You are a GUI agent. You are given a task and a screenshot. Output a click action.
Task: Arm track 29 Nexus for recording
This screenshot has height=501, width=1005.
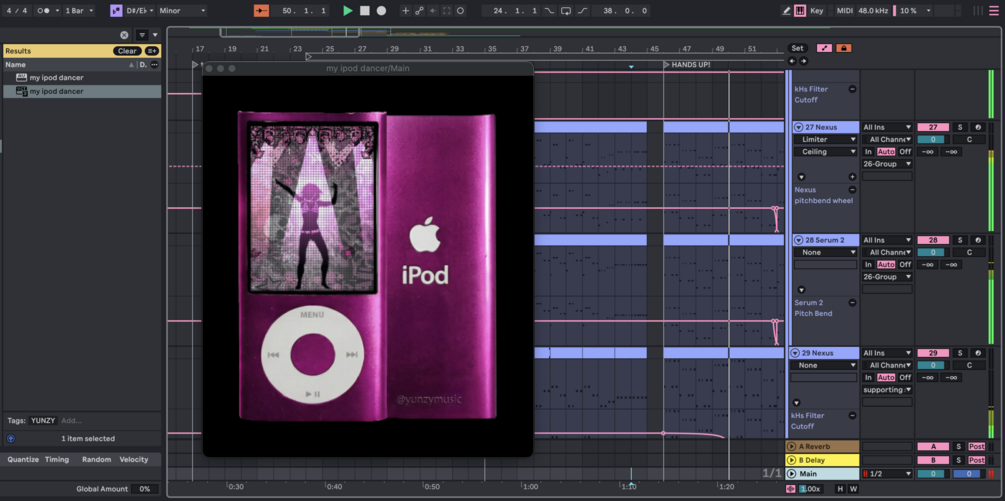(x=977, y=353)
